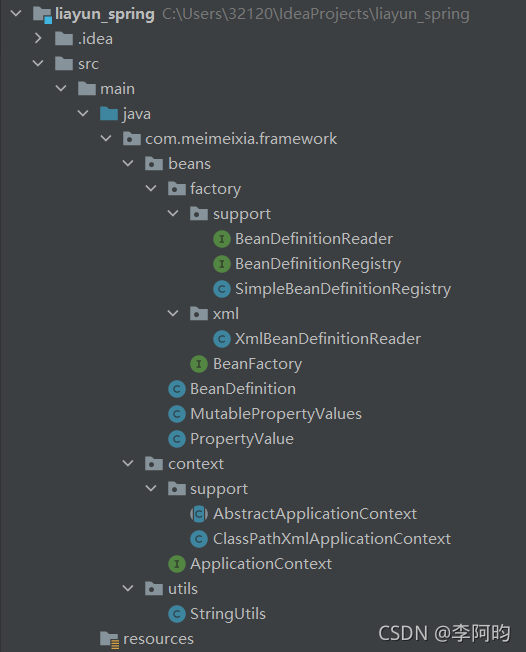
Task: Select the BeanDefinitionReader file name
Action: (x=314, y=239)
